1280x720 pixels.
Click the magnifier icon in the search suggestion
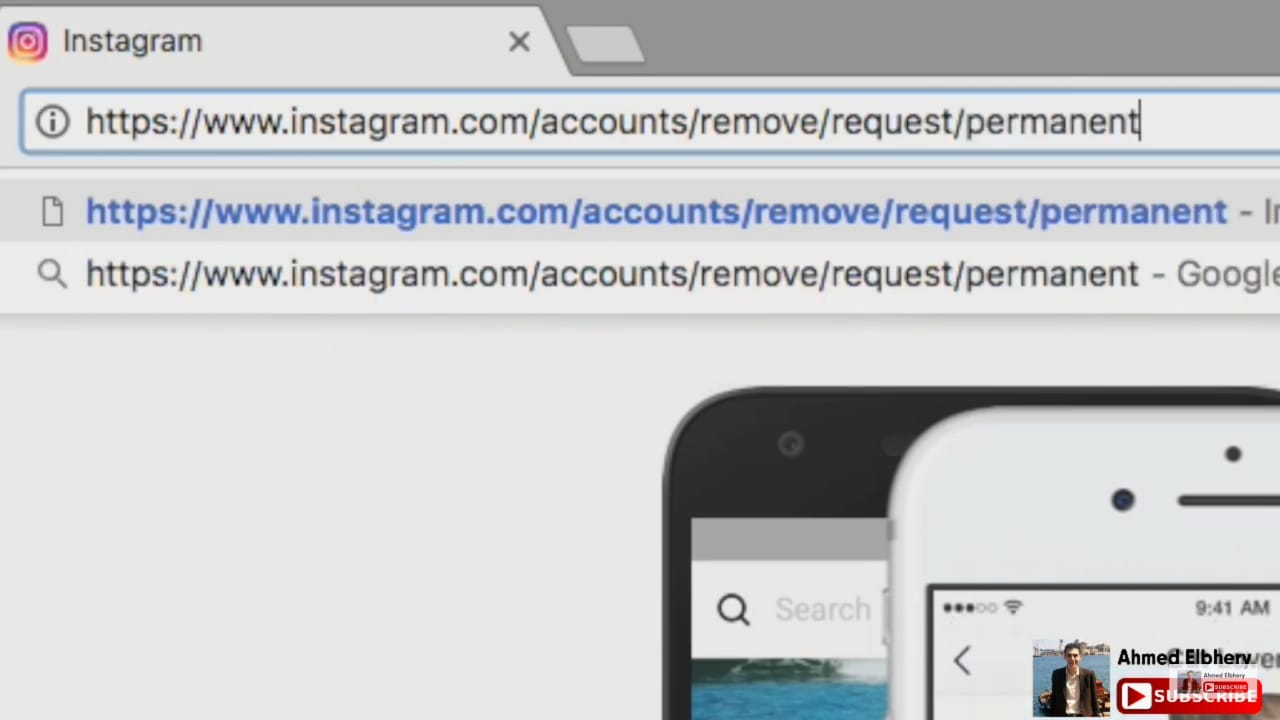(x=52, y=274)
